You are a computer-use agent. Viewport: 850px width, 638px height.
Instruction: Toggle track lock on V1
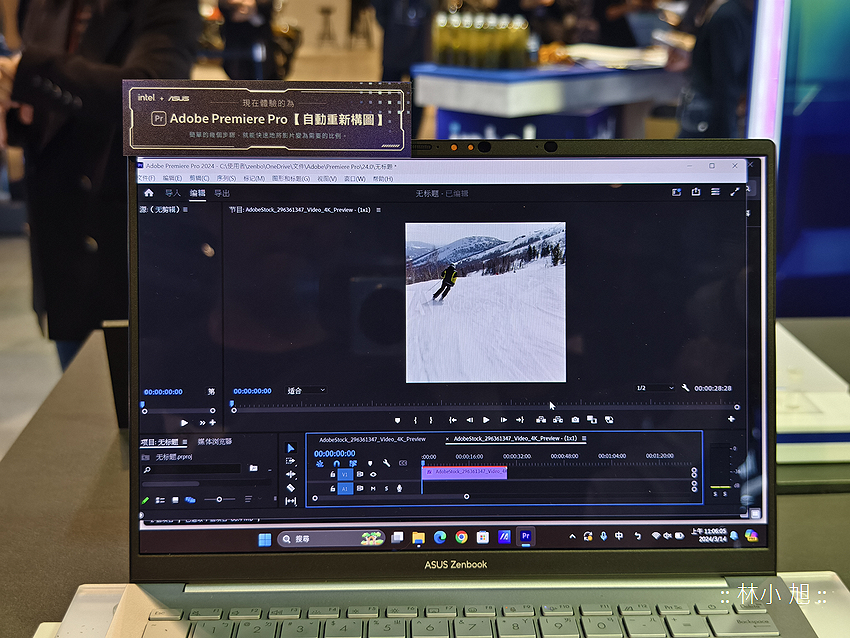333,474
